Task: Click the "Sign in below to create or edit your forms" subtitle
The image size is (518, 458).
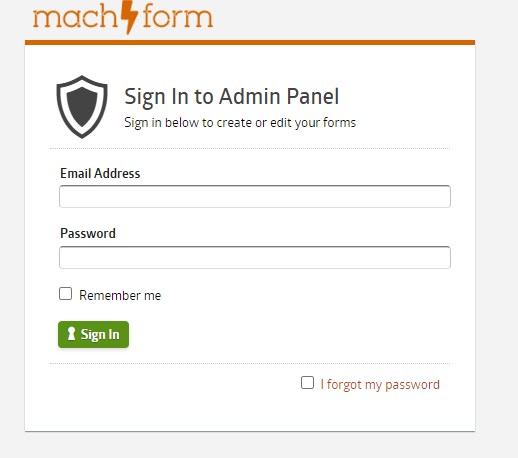Action: [x=240, y=123]
